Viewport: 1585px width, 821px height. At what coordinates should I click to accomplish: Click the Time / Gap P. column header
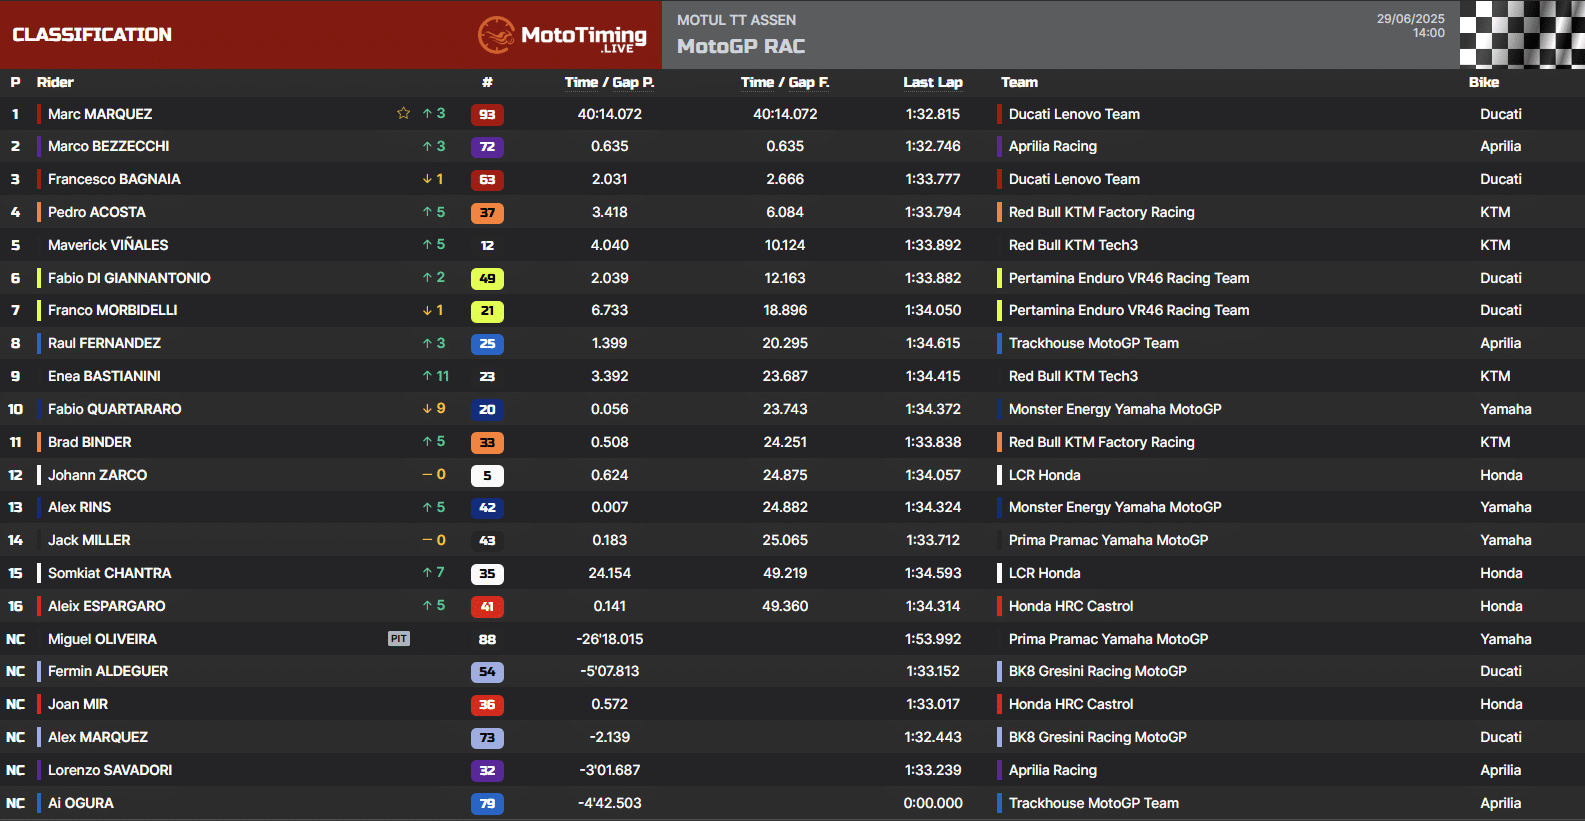(609, 82)
